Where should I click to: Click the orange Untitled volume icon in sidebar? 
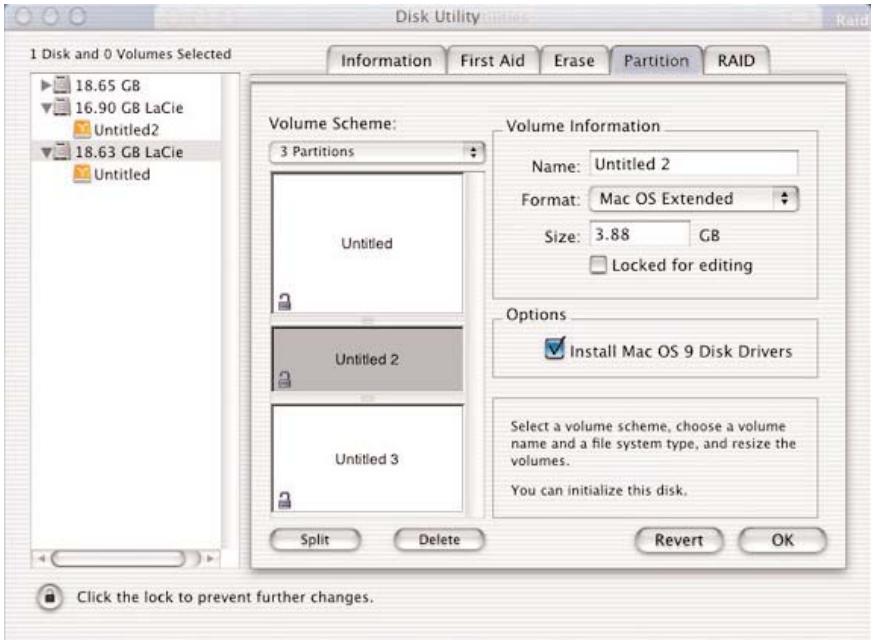(x=82, y=174)
